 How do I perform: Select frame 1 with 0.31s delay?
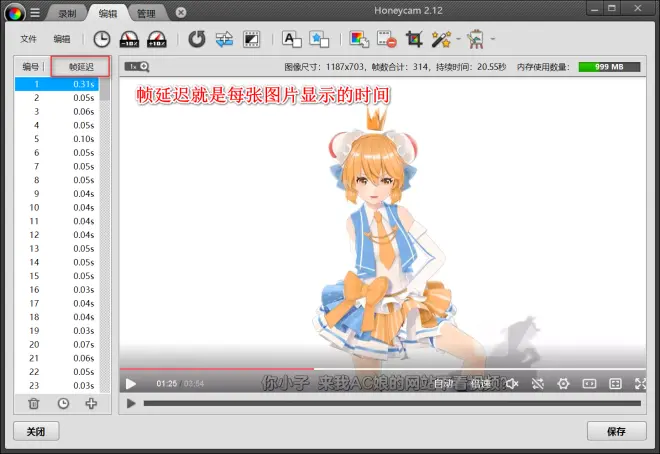57,84
